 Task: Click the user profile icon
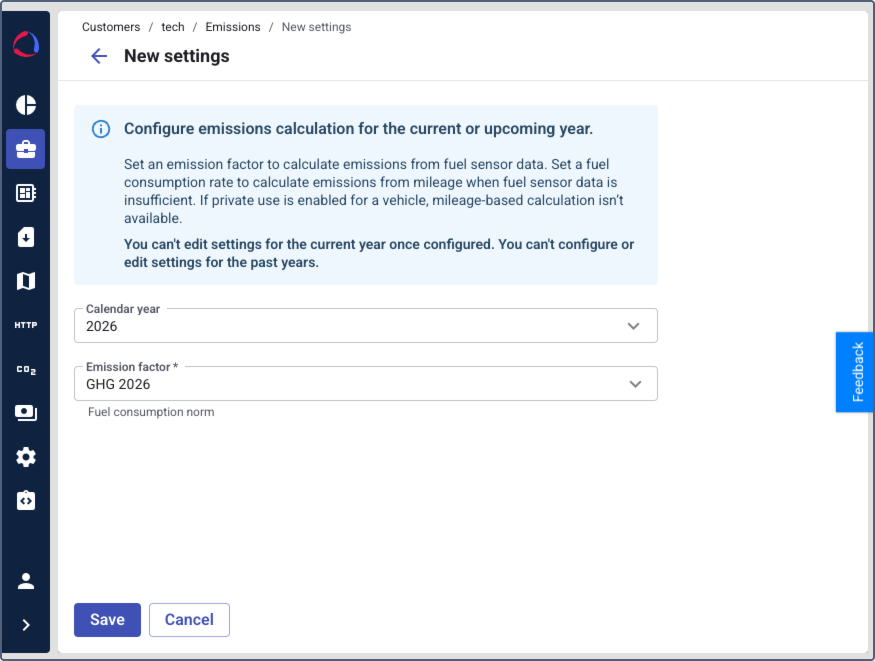pyautogui.click(x=26, y=581)
